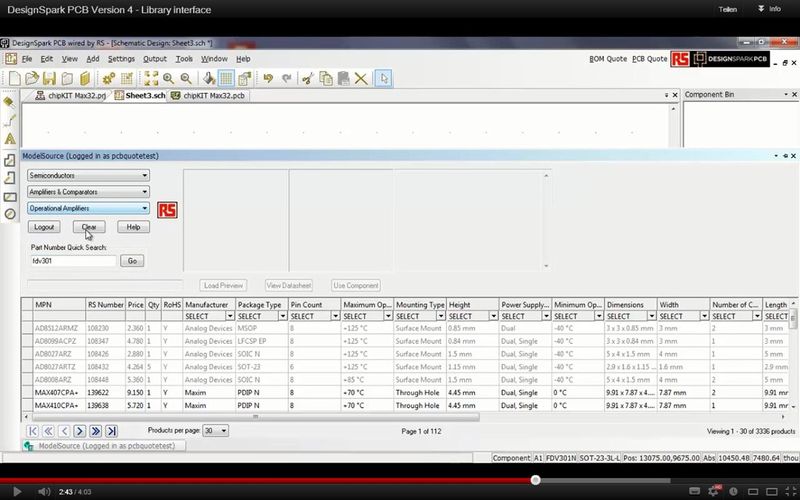Open the Tools menu
Viewport: 800px width, 500px height.
(184, 59)
